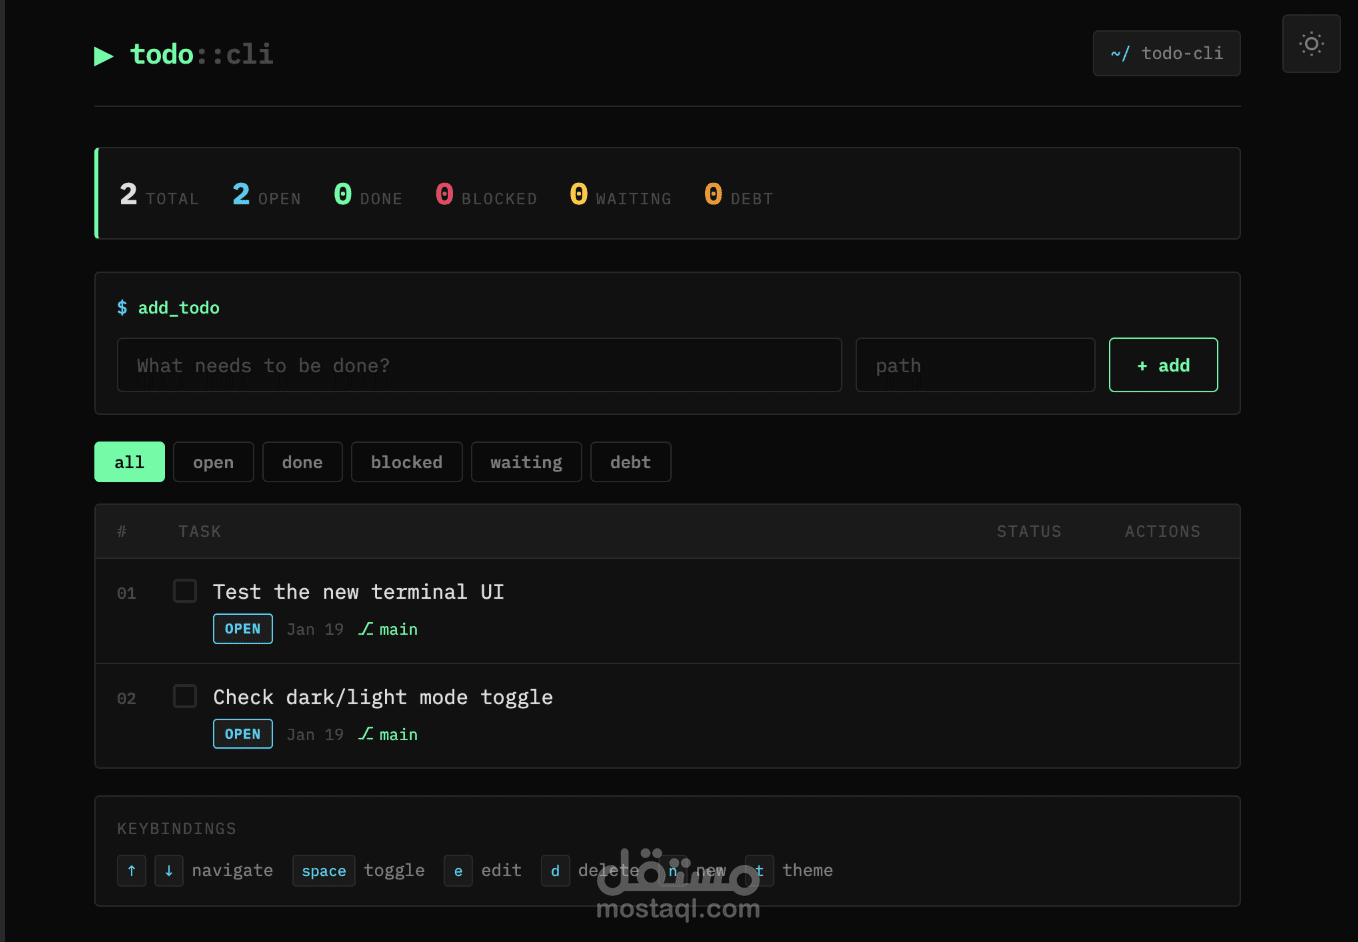Click the '2 OPEN' stat
Viewport: 1358px width, 942px height.
pyautogui.click(x=266, y=195)
